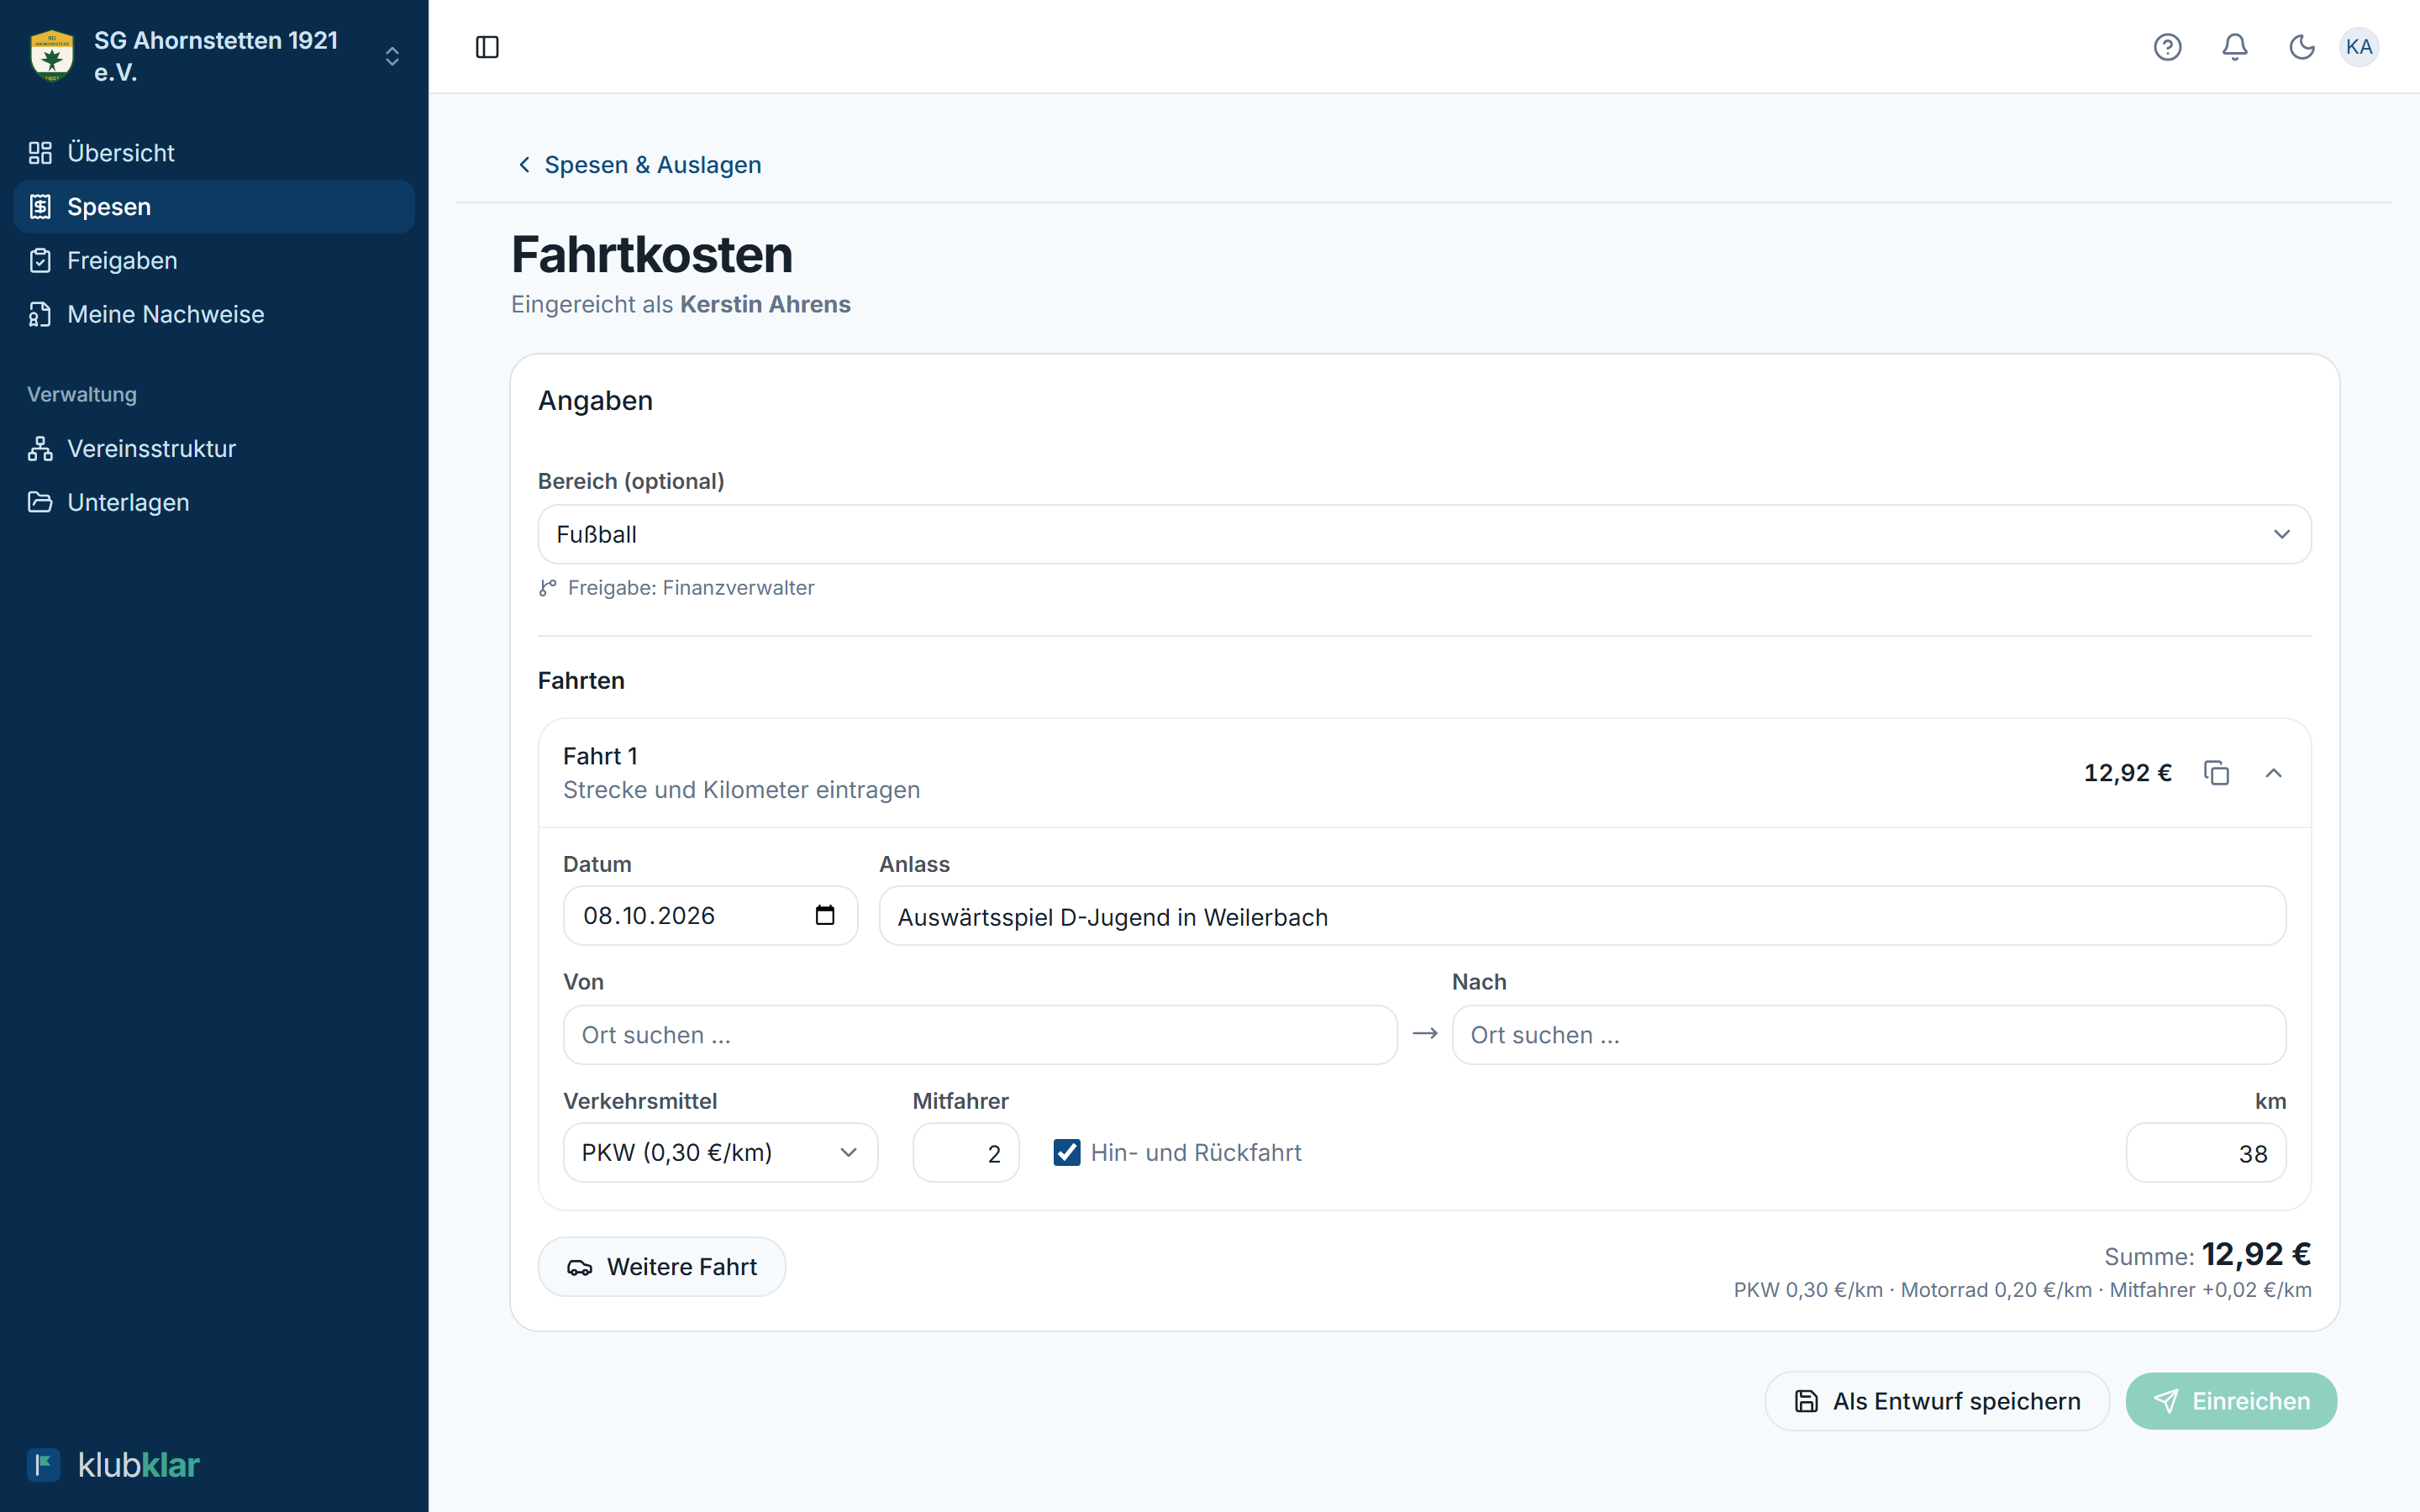2420x1512 pixels.
Task: Duplicate Fahrt 1 with the copy icon
Action: 2216,773
